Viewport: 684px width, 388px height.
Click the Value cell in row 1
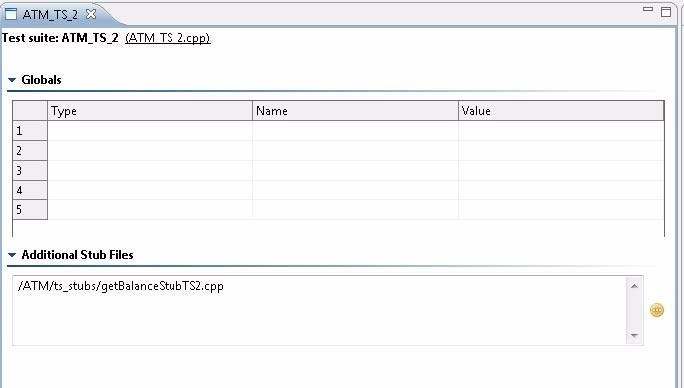(561, 131)
